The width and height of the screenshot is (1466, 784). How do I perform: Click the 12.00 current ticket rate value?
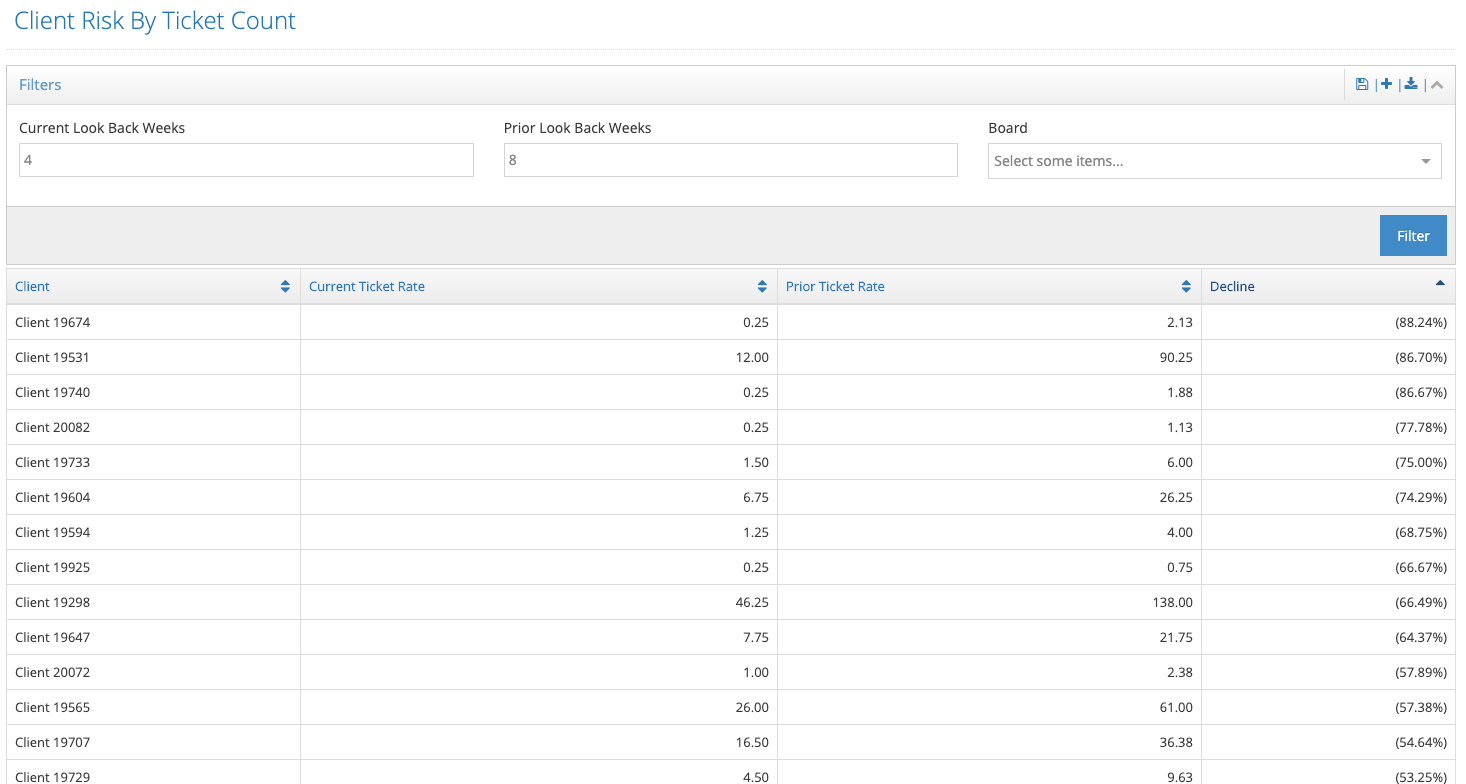[752, 357]
